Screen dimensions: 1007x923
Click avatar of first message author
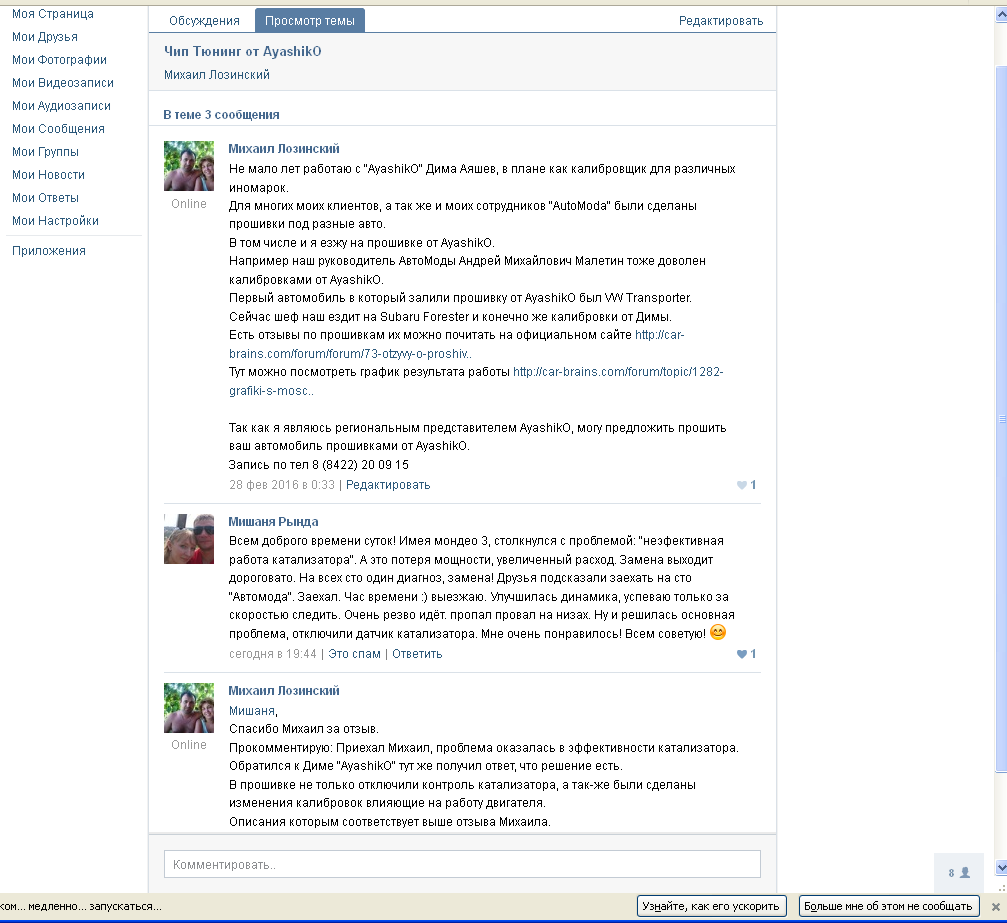coord(189,166)
